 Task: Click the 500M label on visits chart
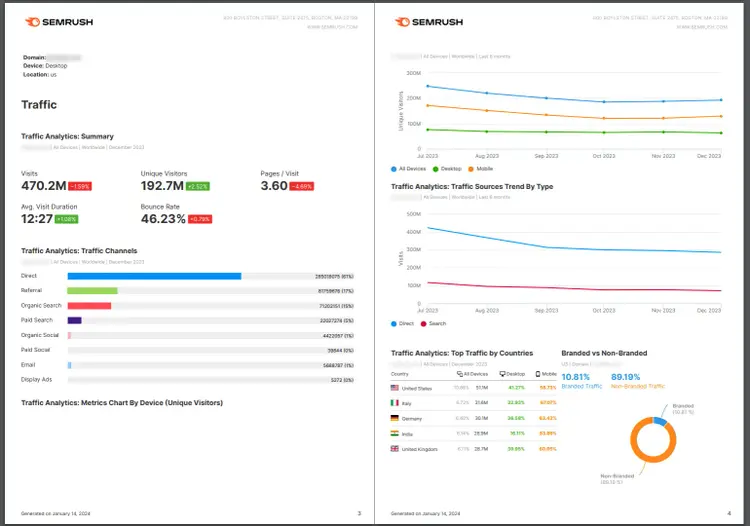414,214
